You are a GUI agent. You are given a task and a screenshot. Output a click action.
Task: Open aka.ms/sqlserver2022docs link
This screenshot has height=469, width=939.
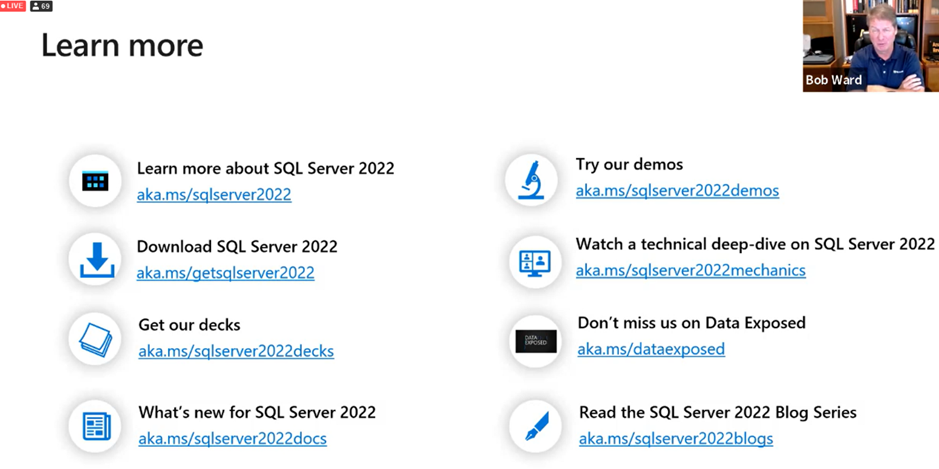(233, 439)
